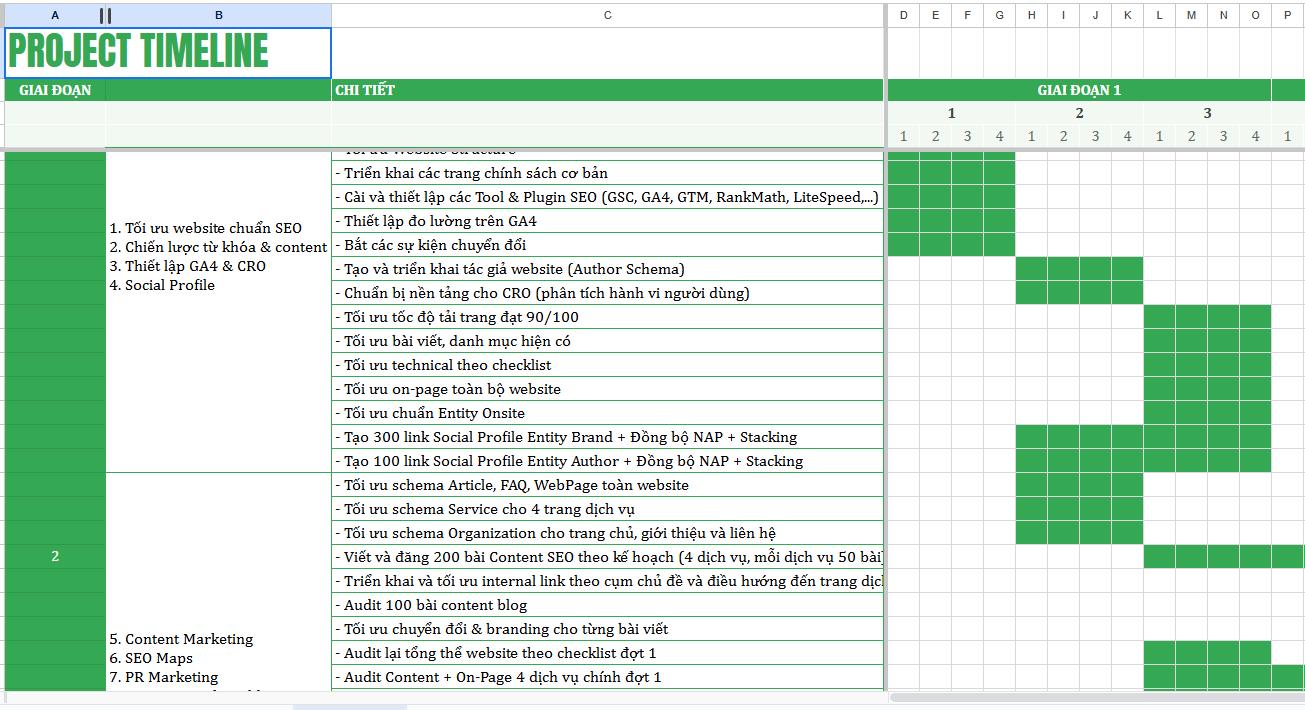1305x710 pixels.
Task: Click the phase number 2 cell in column A
Action: coord(55,556)
